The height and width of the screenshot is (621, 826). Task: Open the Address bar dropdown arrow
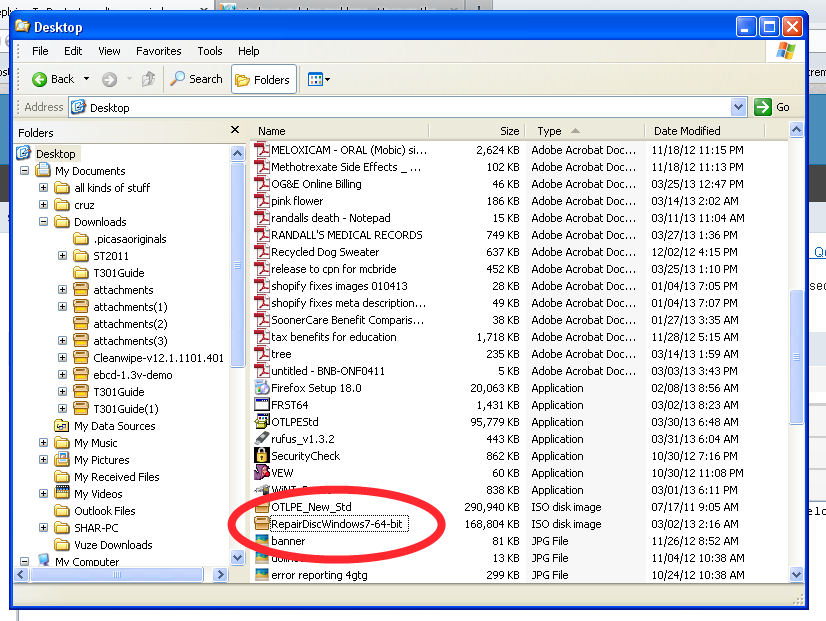(x=738, y=107)
